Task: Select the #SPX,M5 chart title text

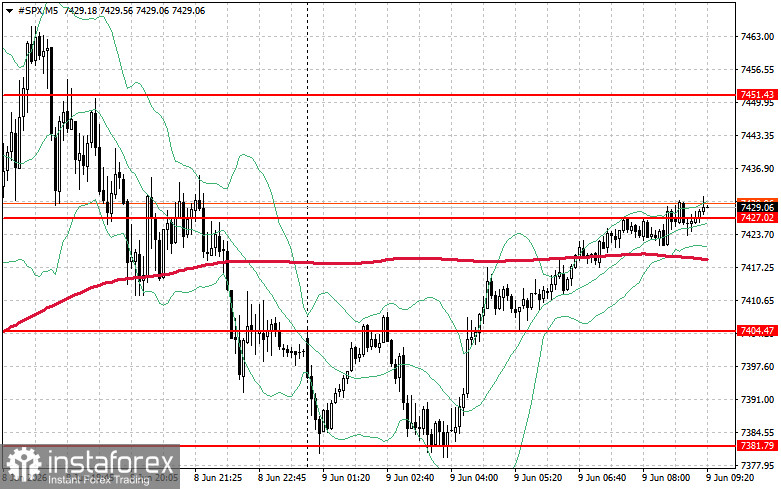Action: click(38, 10)
